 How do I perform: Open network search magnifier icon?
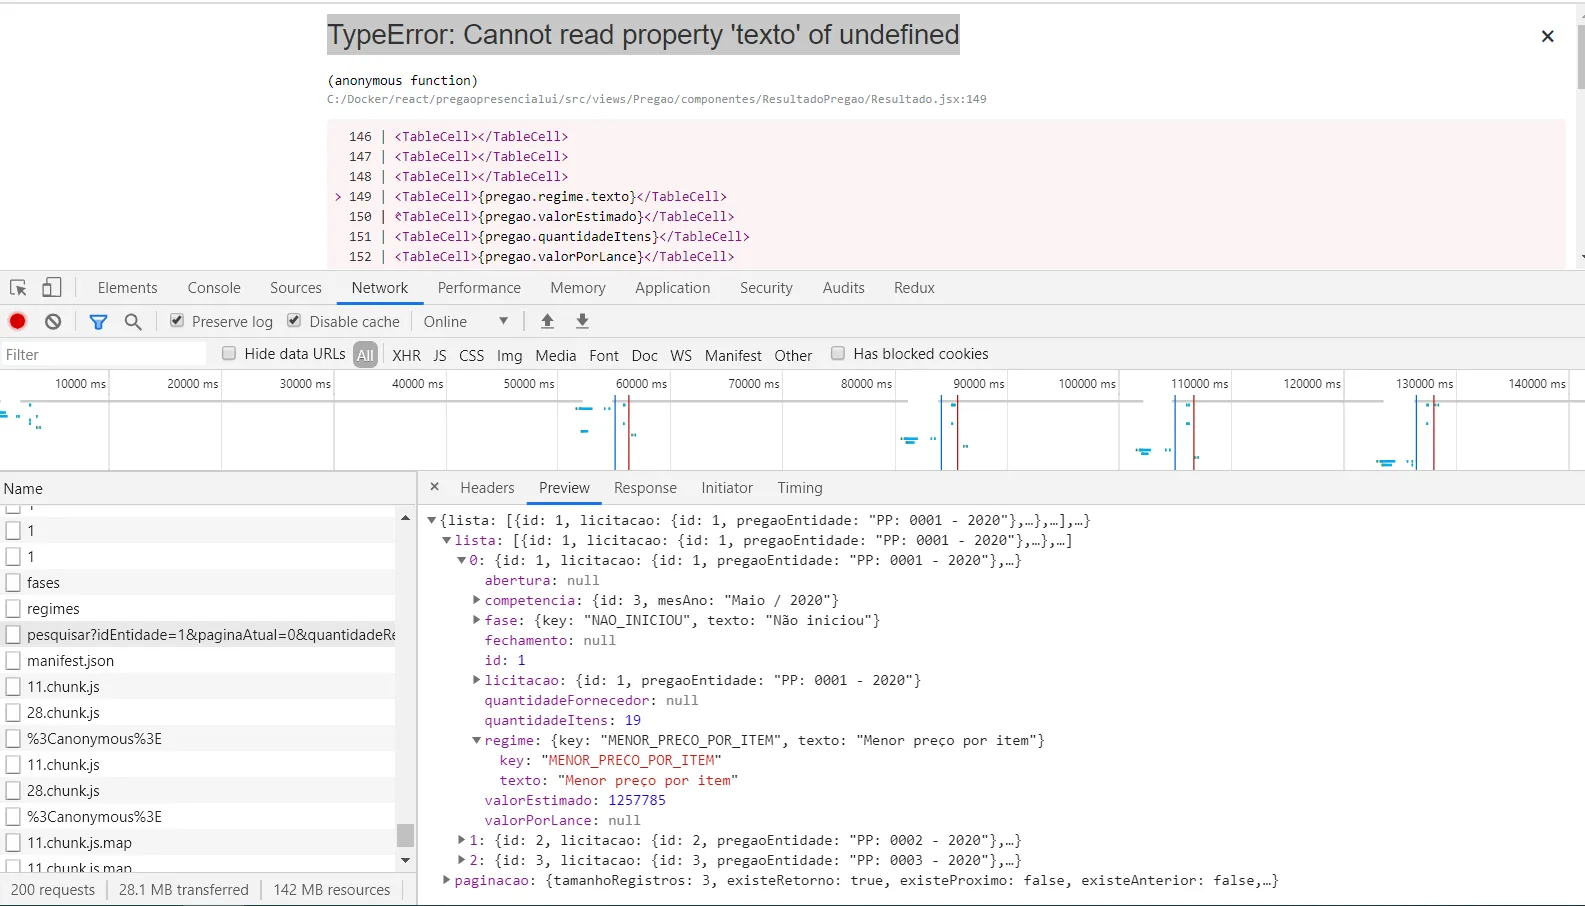click(133, 321)
